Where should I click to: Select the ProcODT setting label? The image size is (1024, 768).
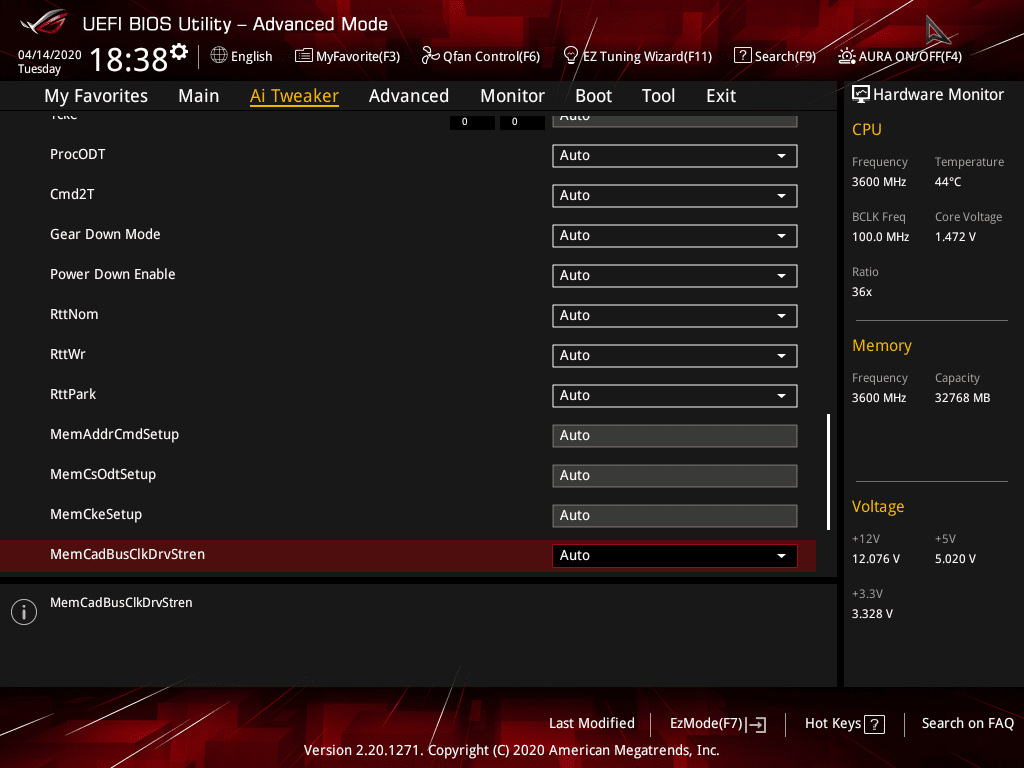pyautogui.click(x=78, y=154)
